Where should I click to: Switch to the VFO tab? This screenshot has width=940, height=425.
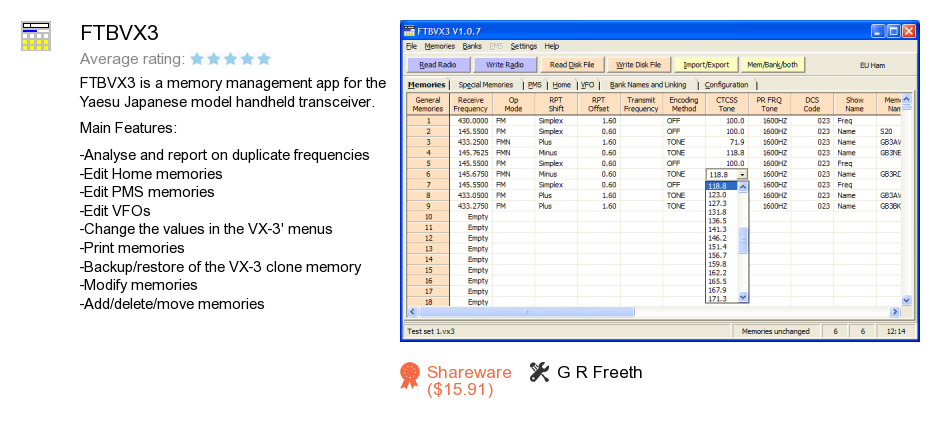tap(588, 85)
